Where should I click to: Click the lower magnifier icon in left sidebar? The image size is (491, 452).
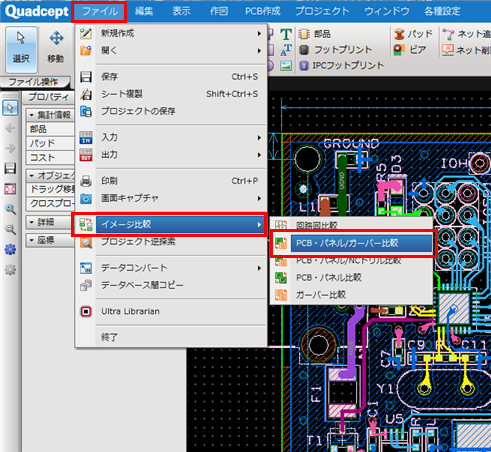point(10,229)
